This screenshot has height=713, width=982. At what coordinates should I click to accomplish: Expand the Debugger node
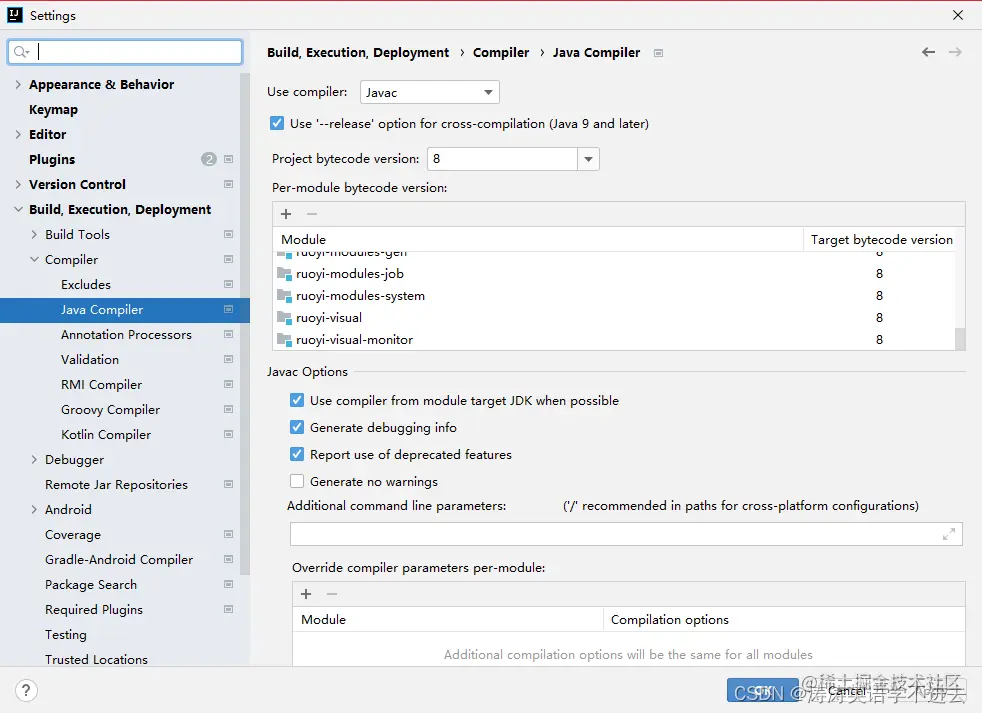tap(34, 459)
